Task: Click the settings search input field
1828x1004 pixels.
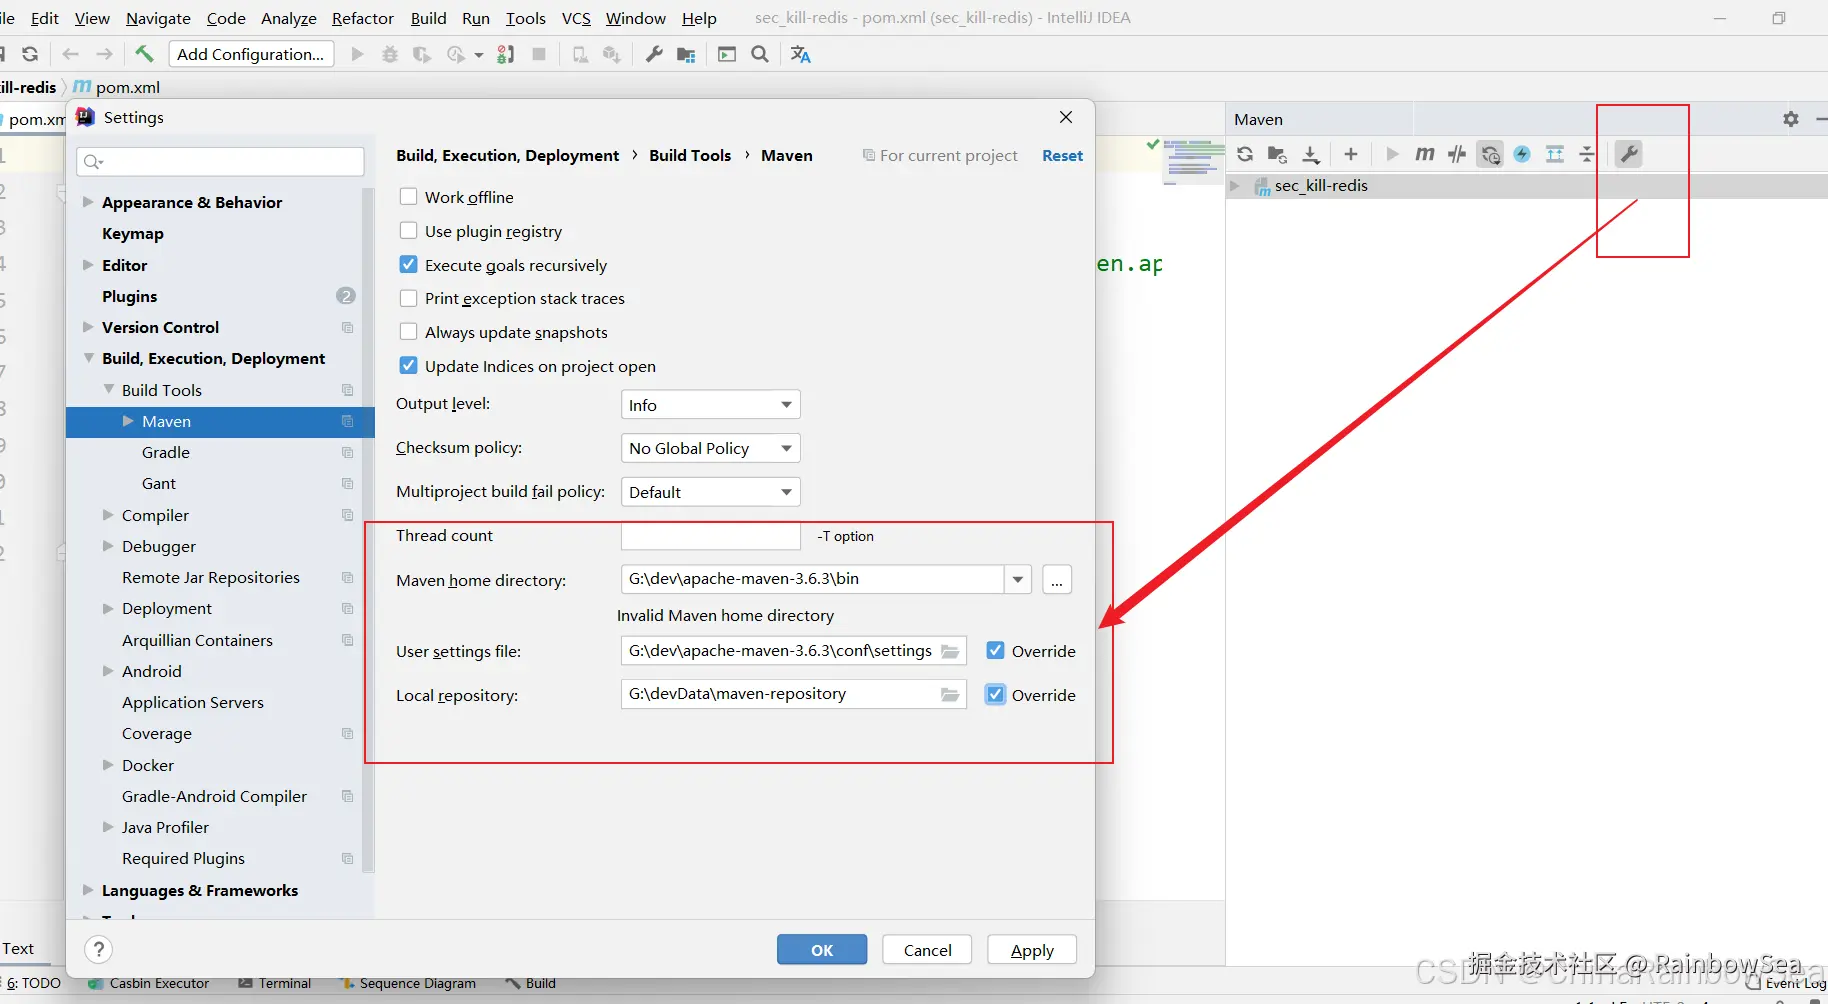Action: point(220,161)
